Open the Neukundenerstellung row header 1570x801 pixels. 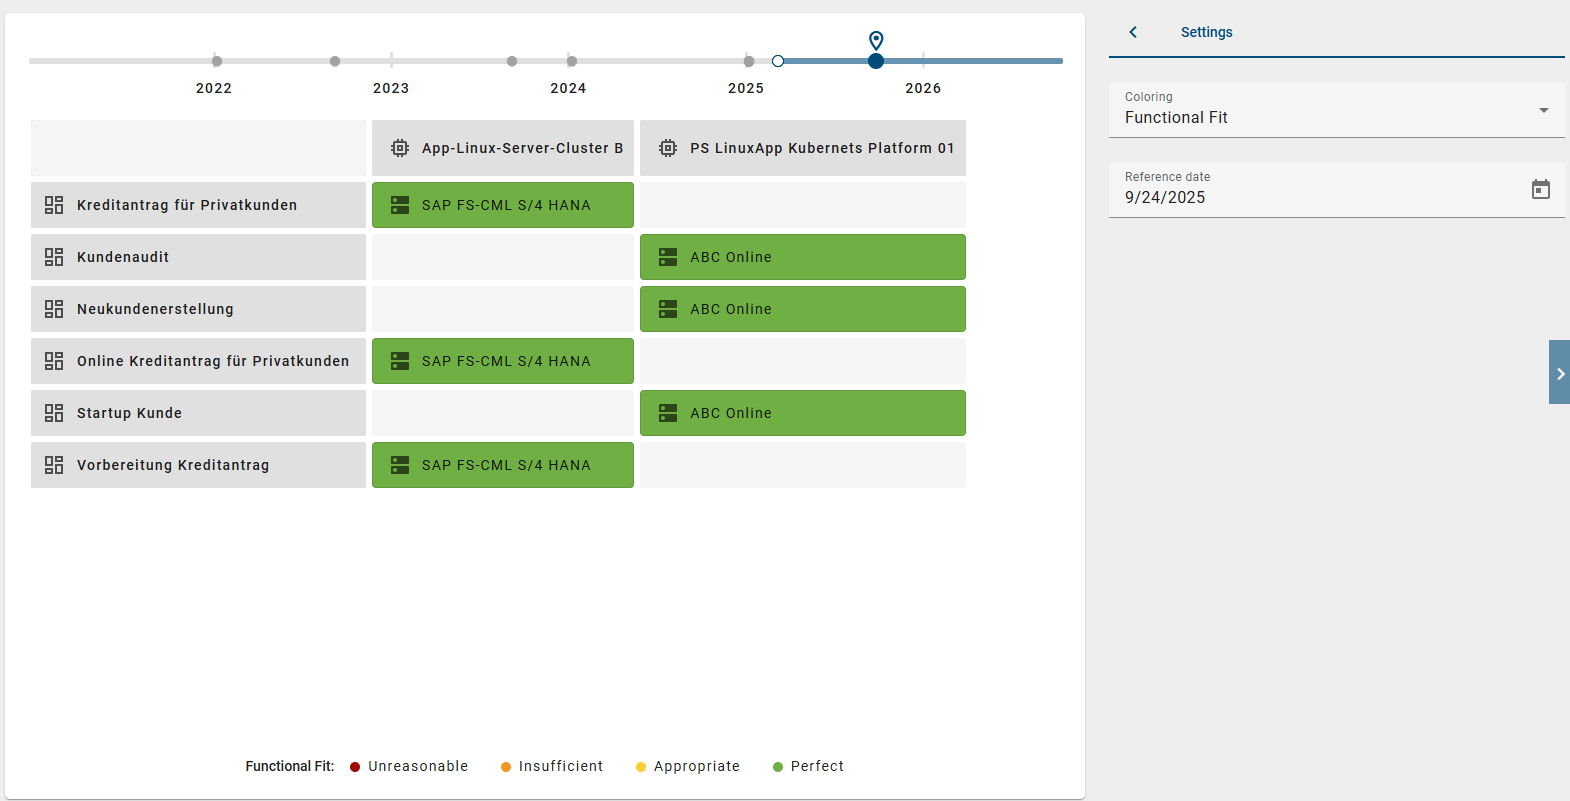coord(198,309)
